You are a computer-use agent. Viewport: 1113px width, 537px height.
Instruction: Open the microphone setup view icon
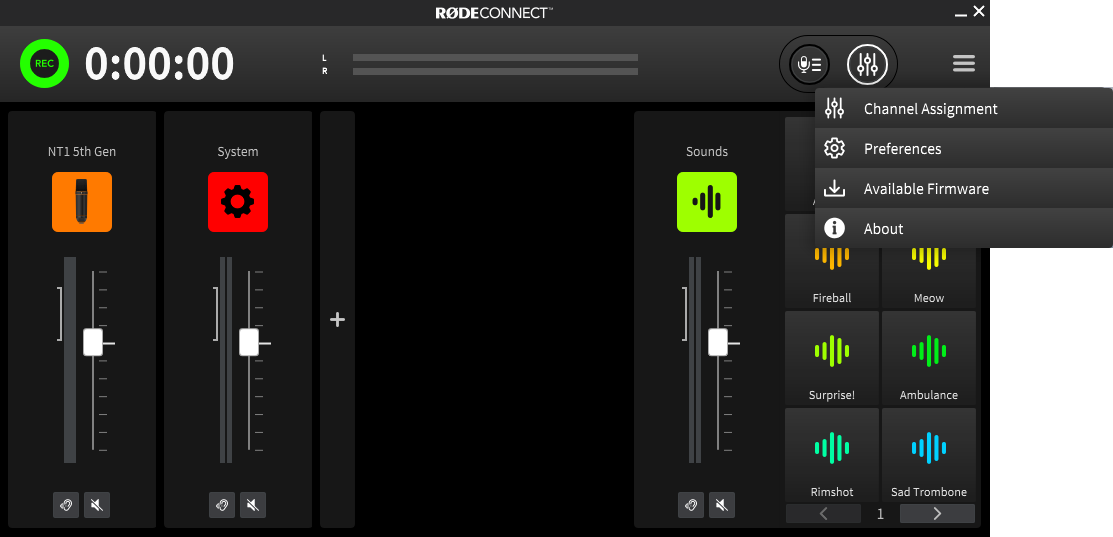[809, 65]
